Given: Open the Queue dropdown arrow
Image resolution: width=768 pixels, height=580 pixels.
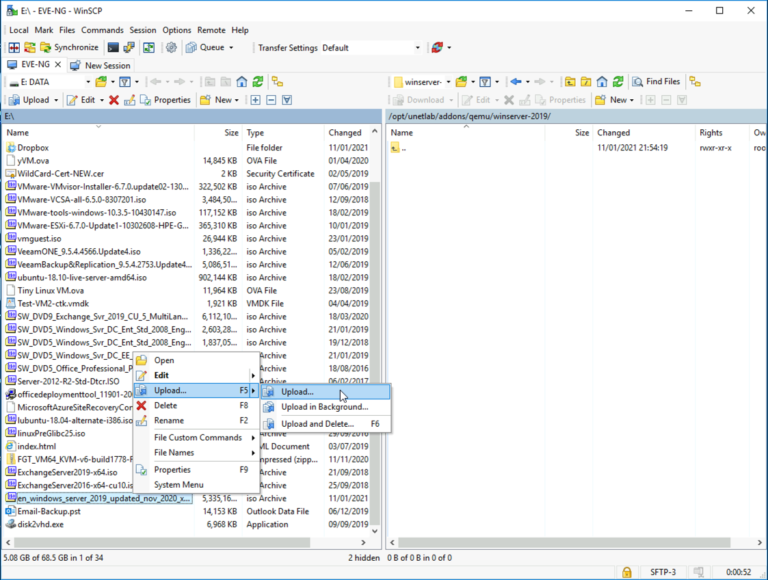Looking at the screenshot, I should click(231, 48).
